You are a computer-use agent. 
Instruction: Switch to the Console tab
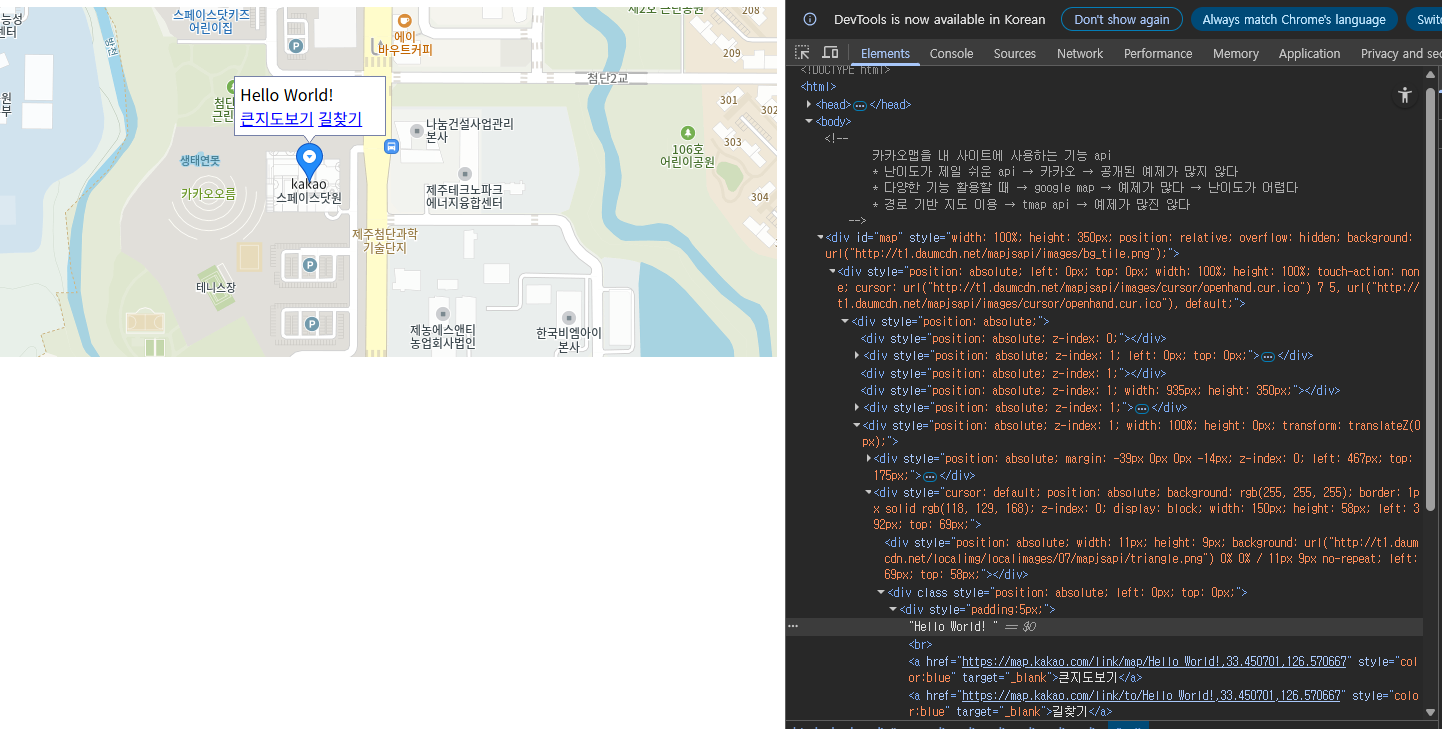pyautogui.click(x=951, y=53)
